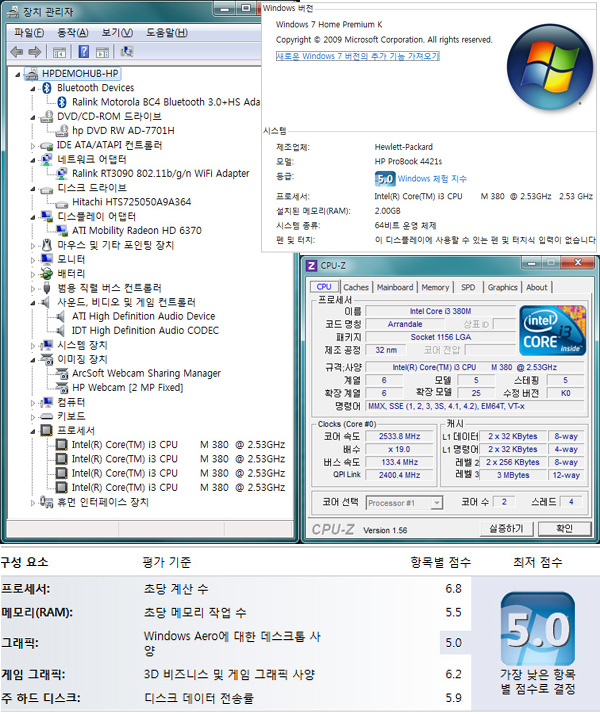Collapse the 디스플레이 어댑터 node
Image resolution: width=600 pixels, height=714 pixels.
pos(33,217)
